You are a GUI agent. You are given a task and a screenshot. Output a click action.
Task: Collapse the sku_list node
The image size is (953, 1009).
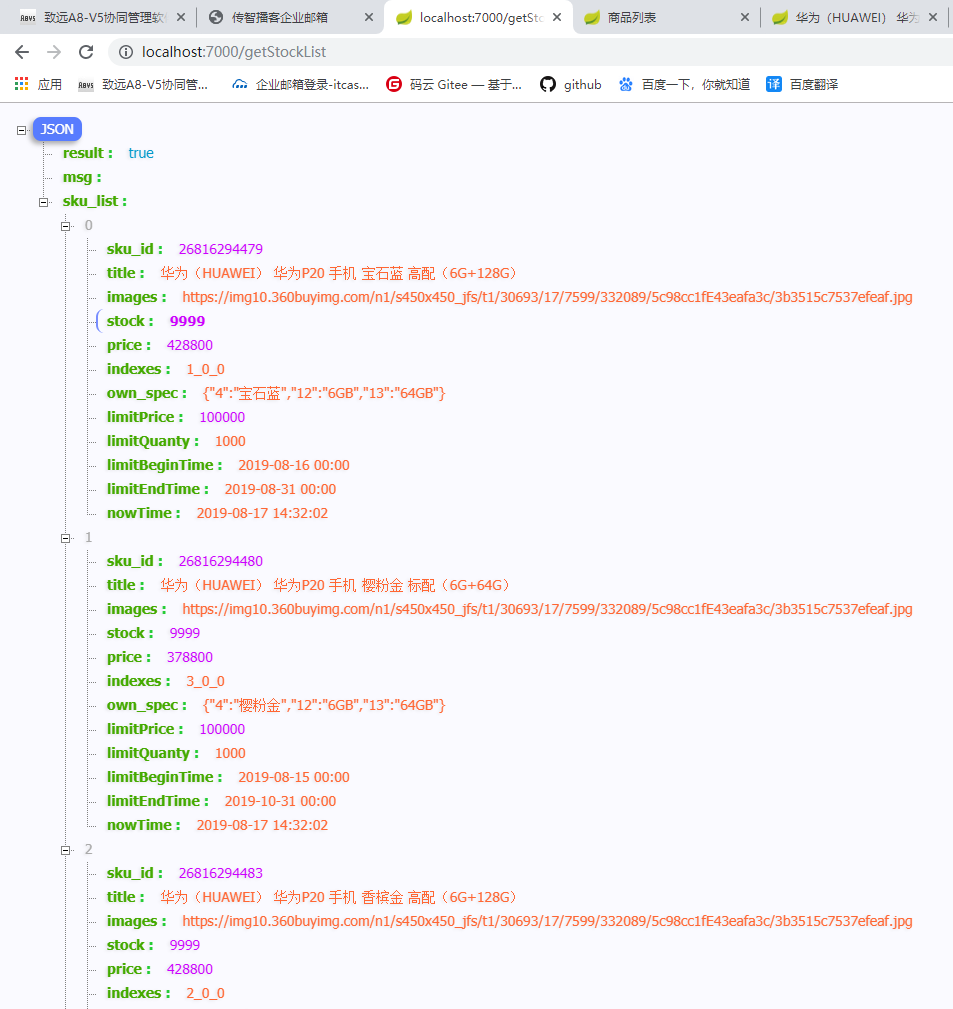[43, 202]
